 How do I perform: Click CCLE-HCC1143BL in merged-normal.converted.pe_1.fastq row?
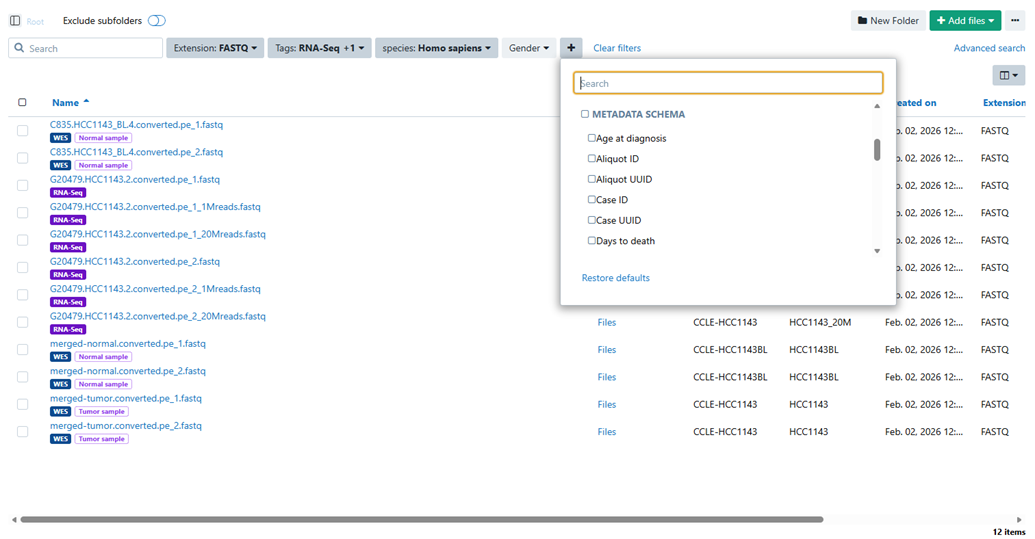pyautogui.click(x=730, y=350)
